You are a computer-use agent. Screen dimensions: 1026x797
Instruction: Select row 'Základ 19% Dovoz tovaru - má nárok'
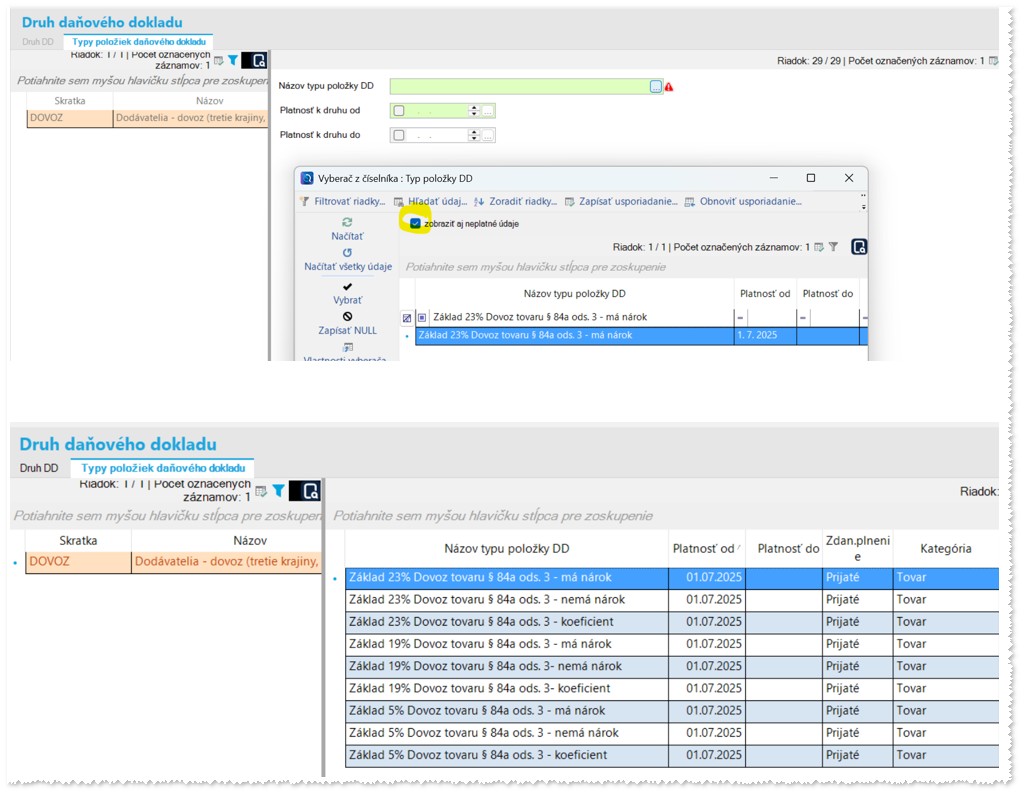point(507,644)
